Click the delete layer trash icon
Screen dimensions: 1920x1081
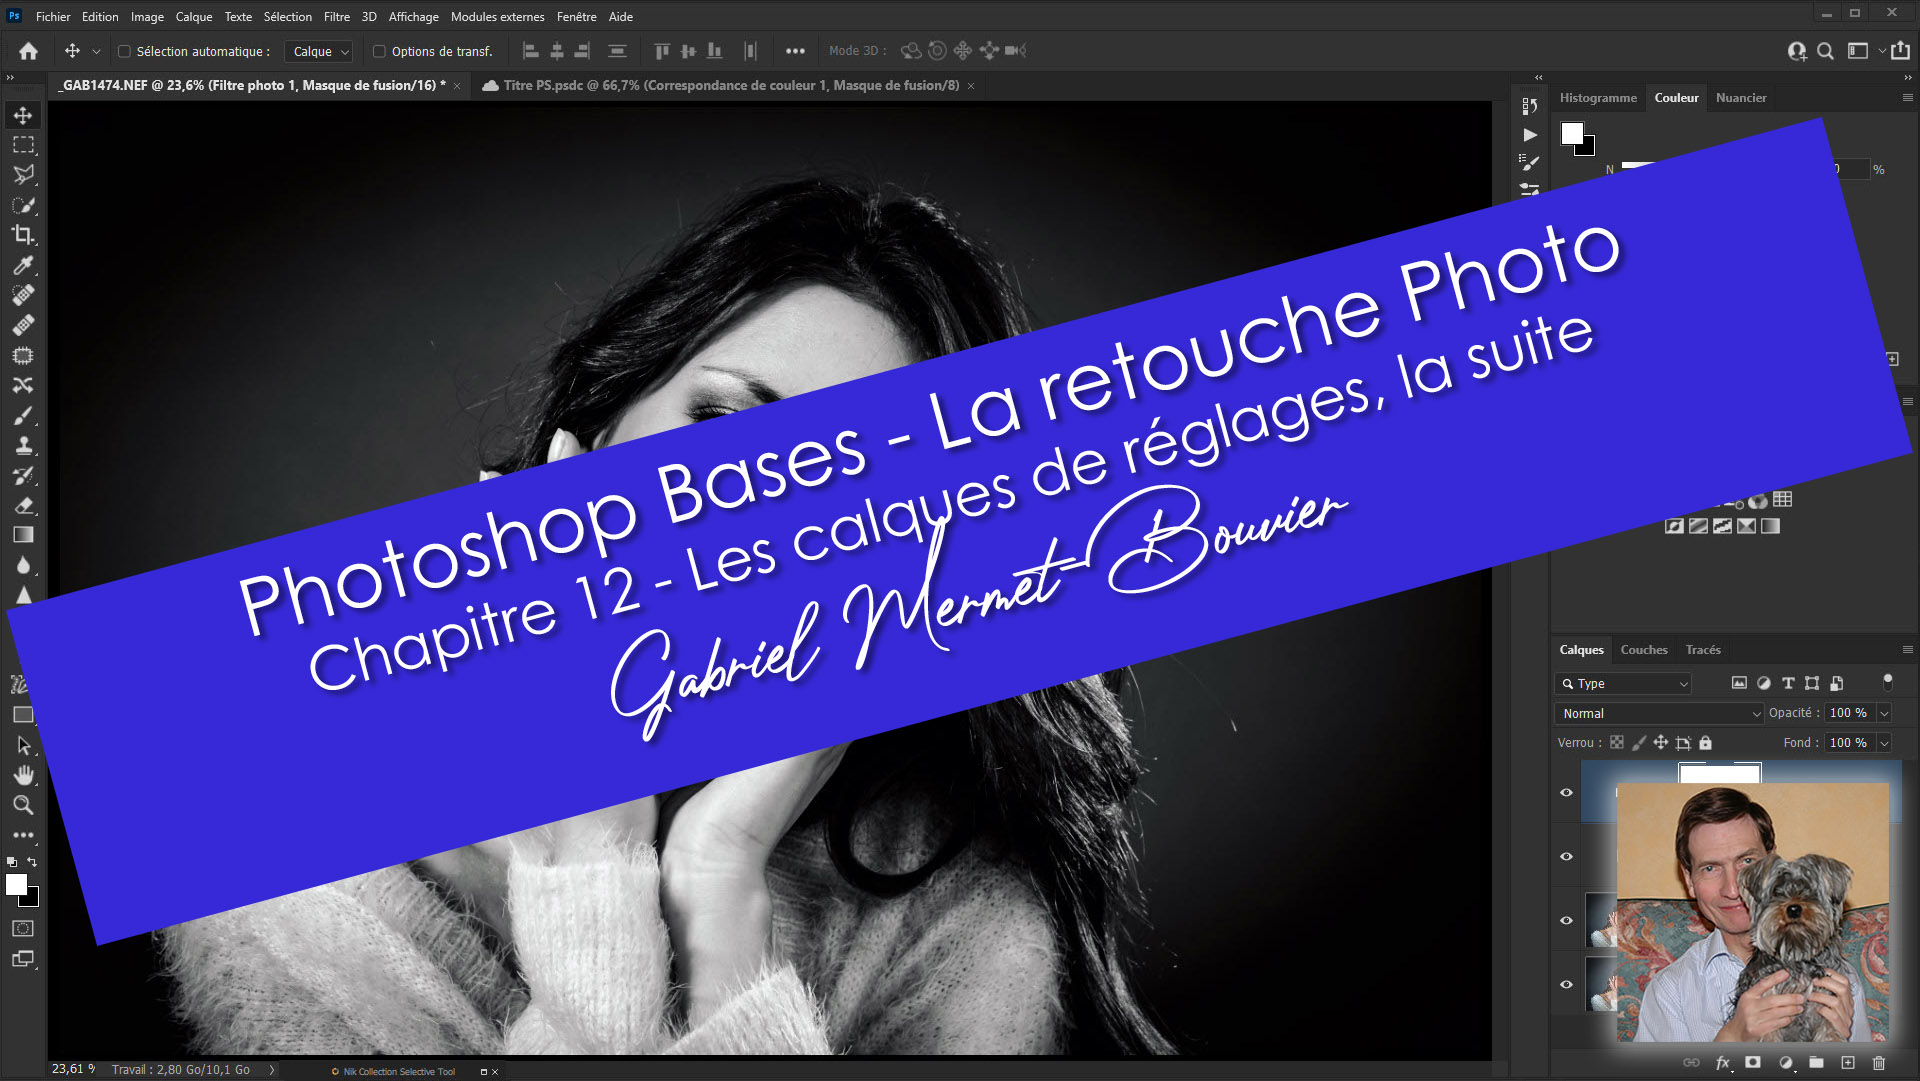pyautogui.click(x=1878, y=1063)
